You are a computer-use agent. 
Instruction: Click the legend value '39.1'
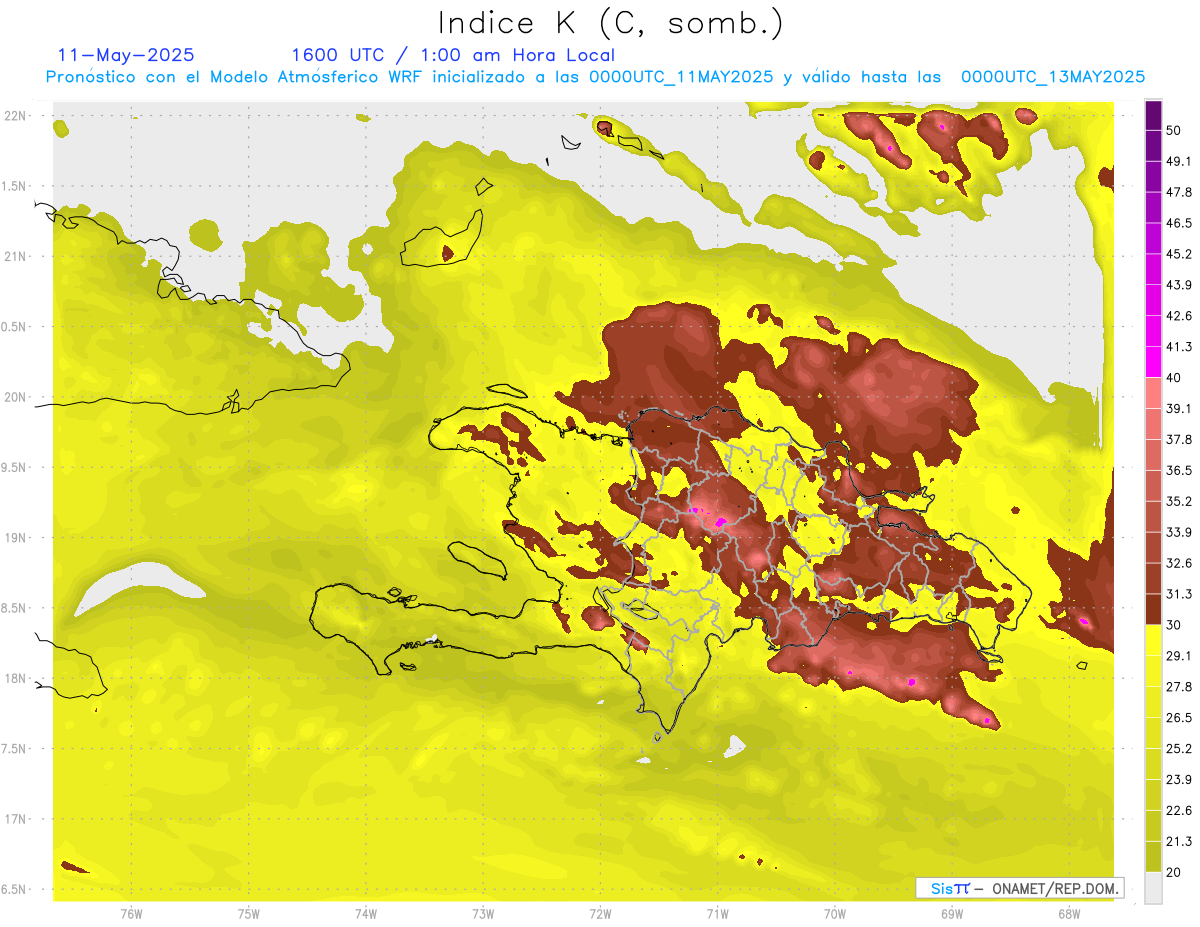(1179, 408)
